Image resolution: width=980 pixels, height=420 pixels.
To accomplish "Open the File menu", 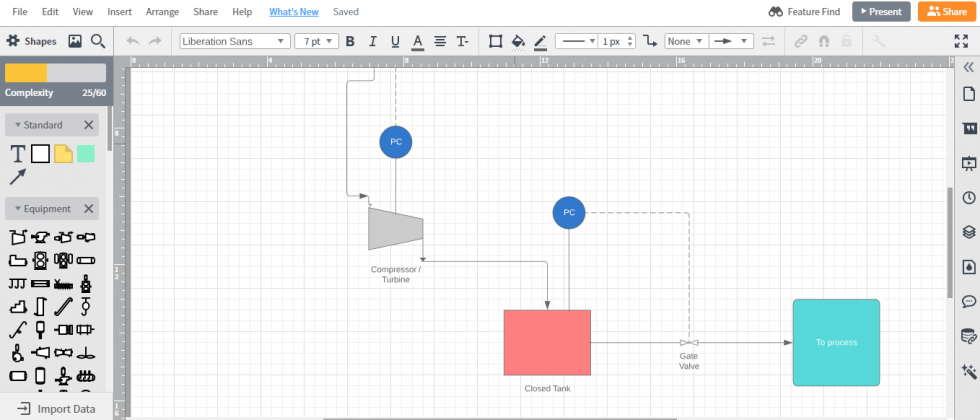I will [20, 12].
